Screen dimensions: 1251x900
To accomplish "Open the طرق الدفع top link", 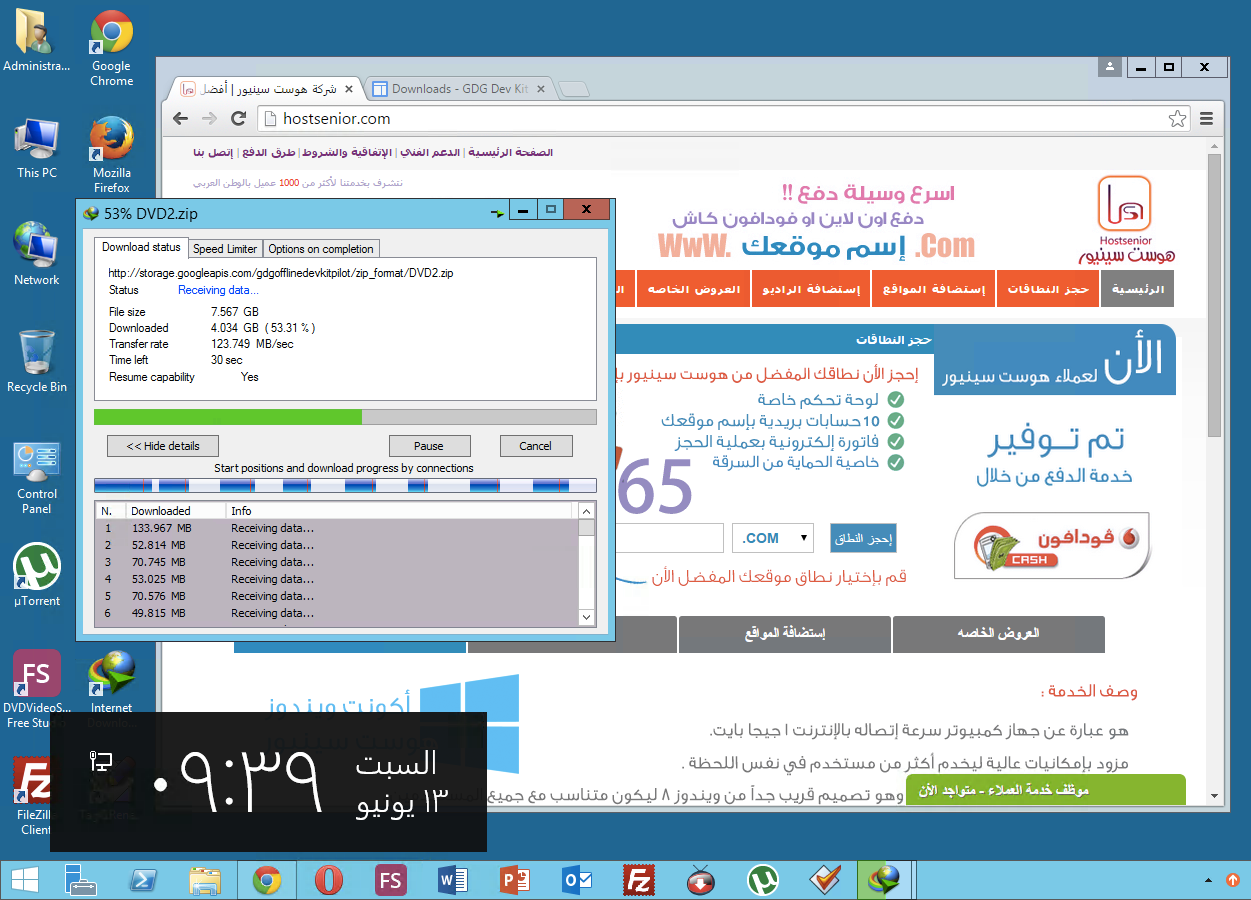I will click(x=270, y=153).
